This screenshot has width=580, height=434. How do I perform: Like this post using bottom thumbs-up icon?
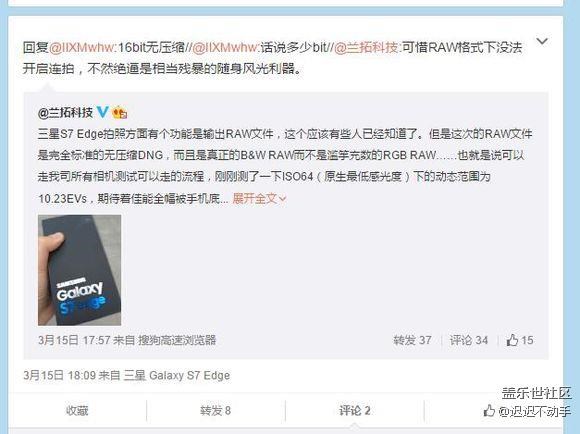pos(489,410)
